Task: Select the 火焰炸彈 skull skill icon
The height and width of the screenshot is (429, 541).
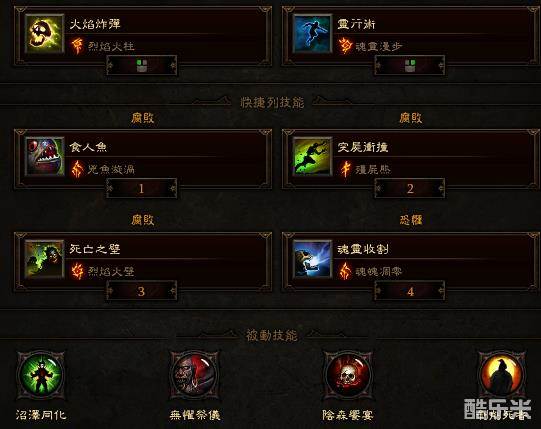Action: [45, 33]
